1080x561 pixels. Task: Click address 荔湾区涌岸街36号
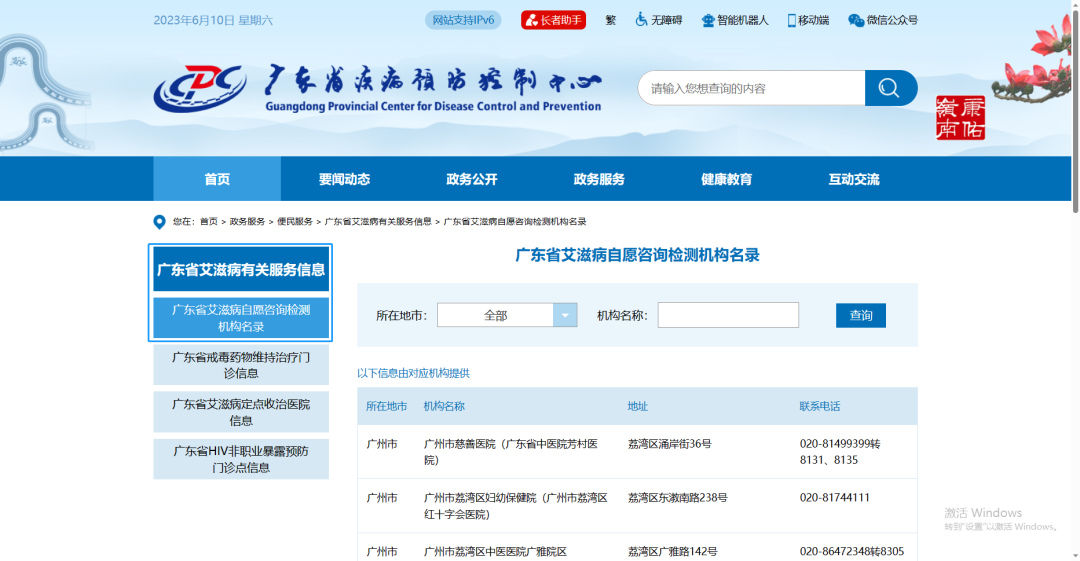point(669,444)
